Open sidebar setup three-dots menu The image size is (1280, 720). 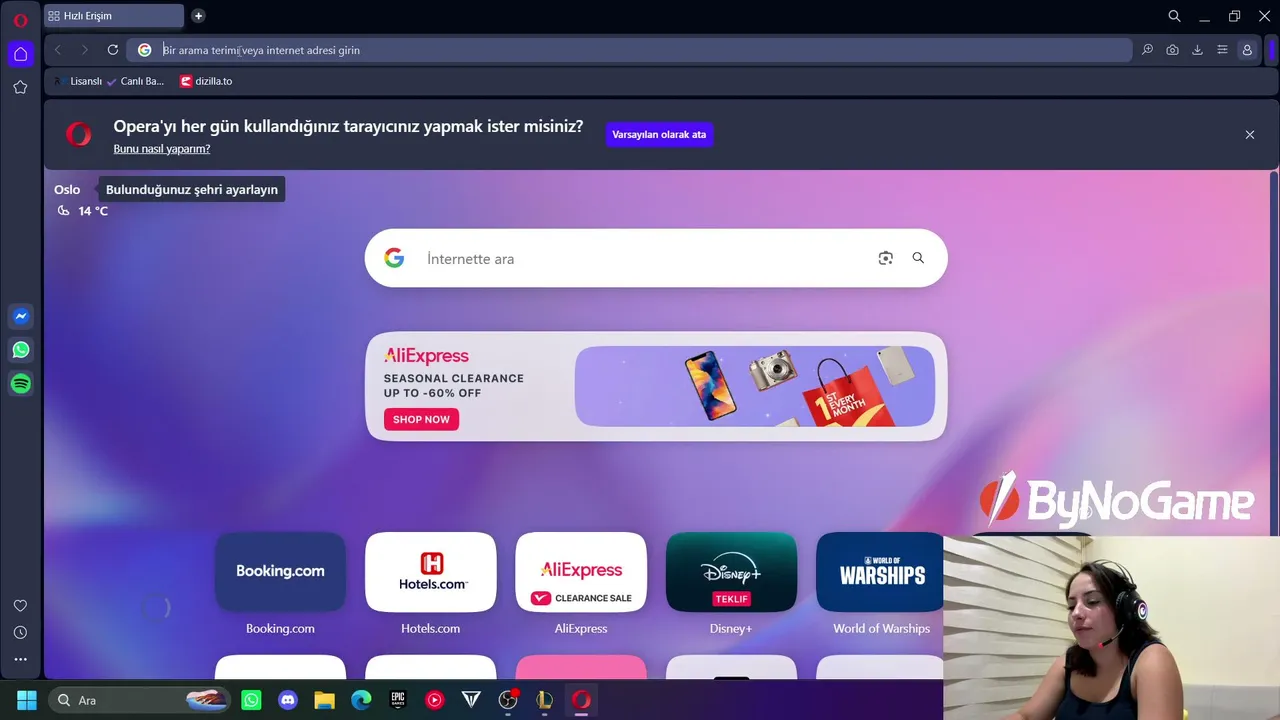pos(20,659)
